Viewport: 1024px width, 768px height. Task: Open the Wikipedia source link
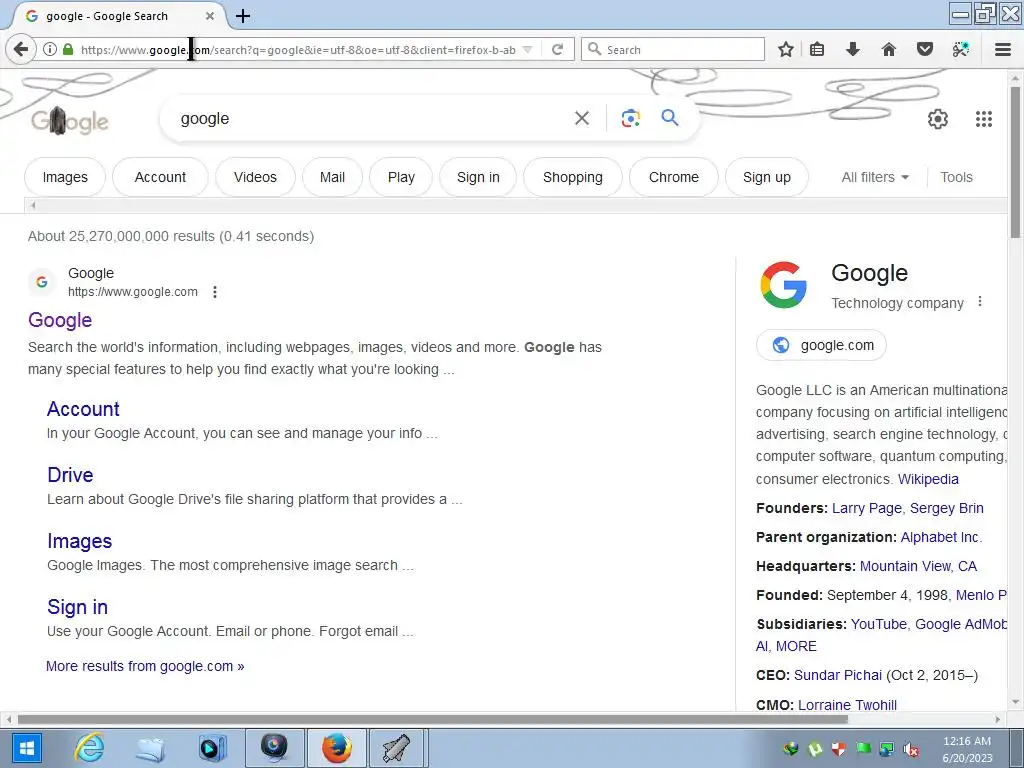pyautogui.click(x=928, y=479)
